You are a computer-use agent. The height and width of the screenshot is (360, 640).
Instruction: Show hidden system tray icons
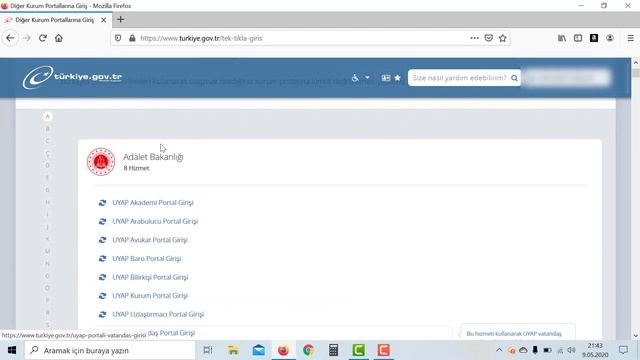(x=499, y=350)
